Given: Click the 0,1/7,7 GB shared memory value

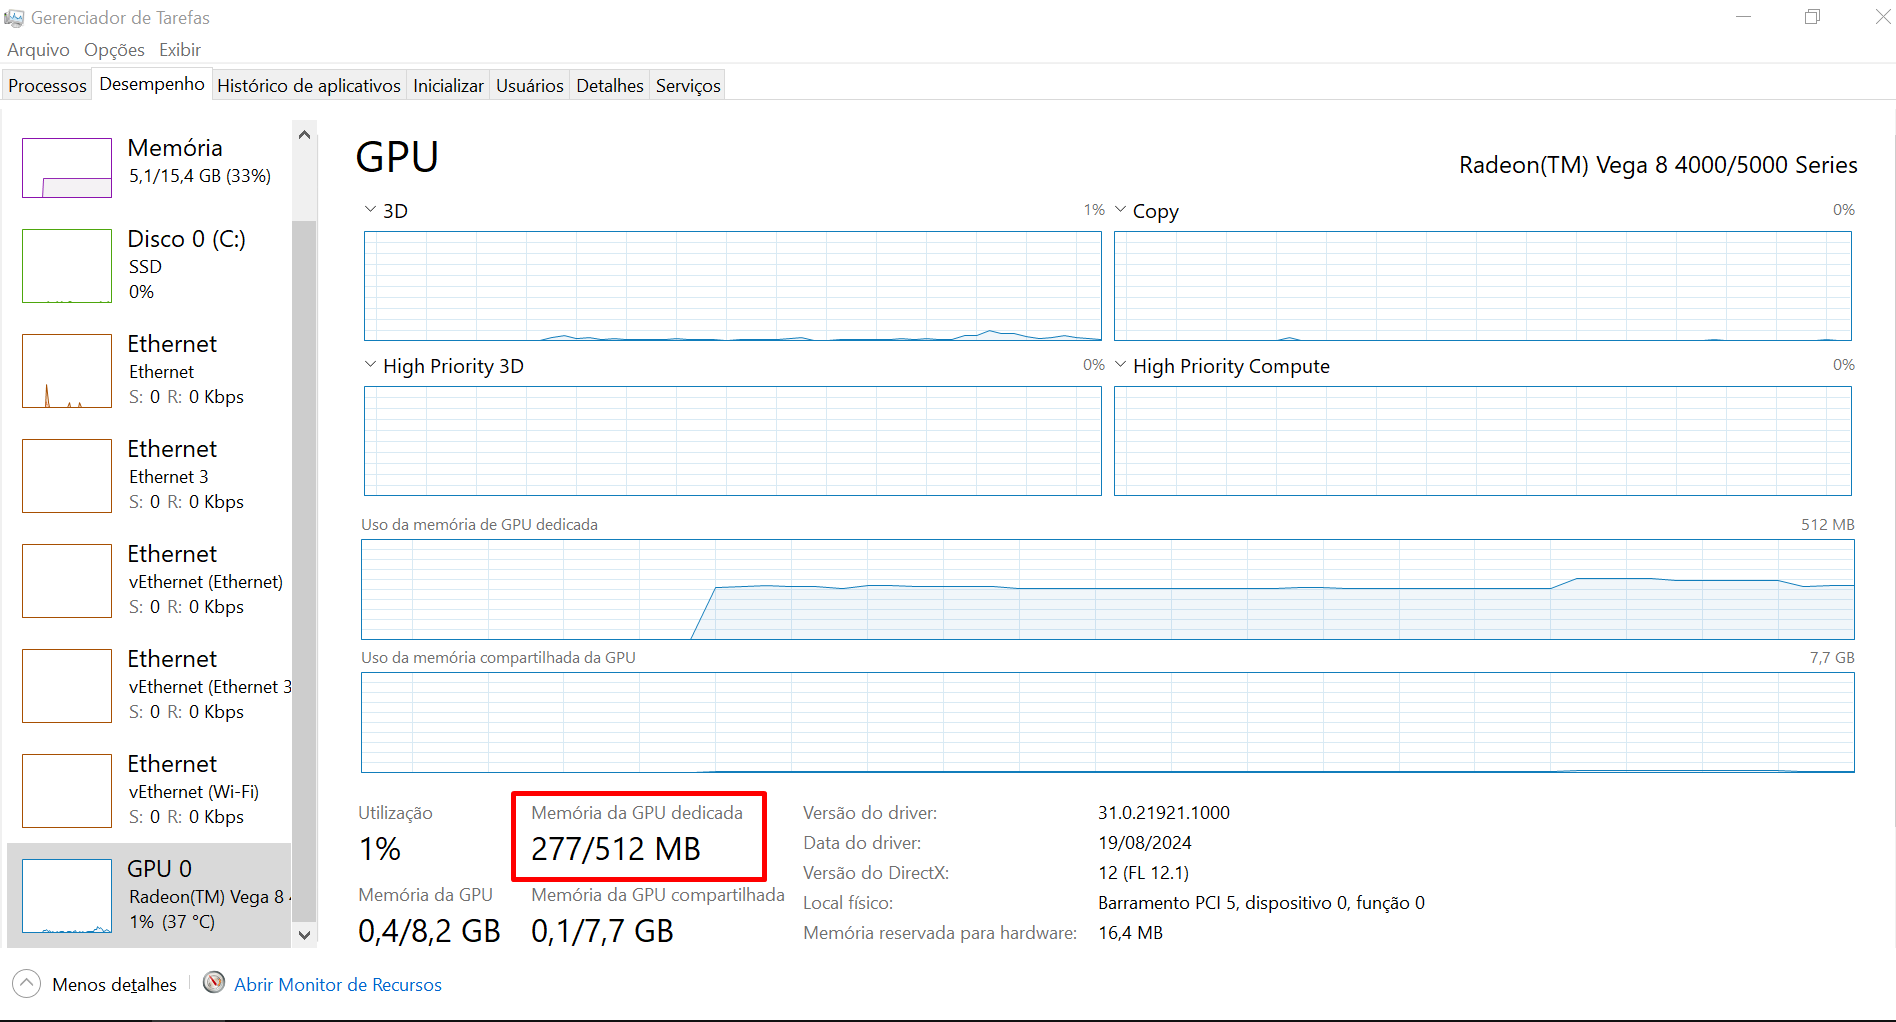Looking at the screenshot, I should pos(602,931).
